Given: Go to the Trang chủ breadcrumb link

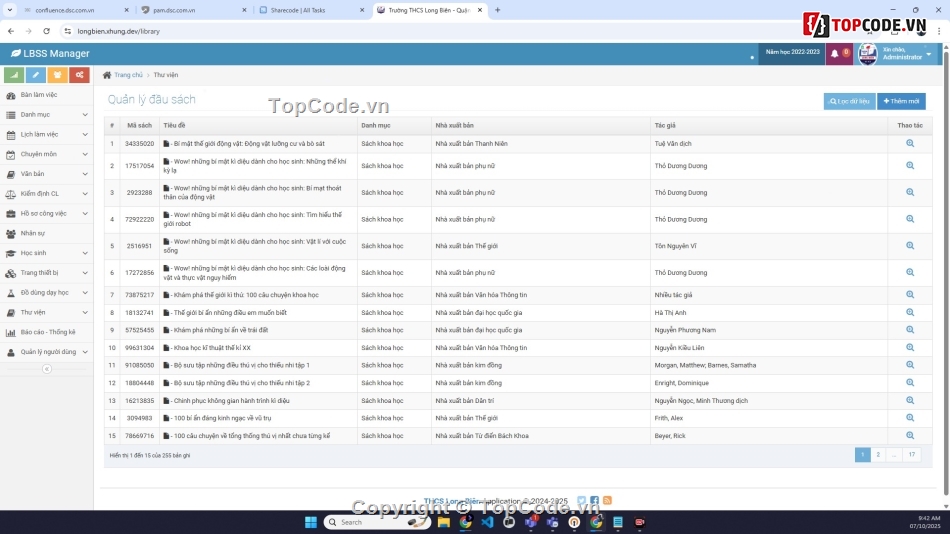Looking at the screenshot, I should click(x=127, y=75).
